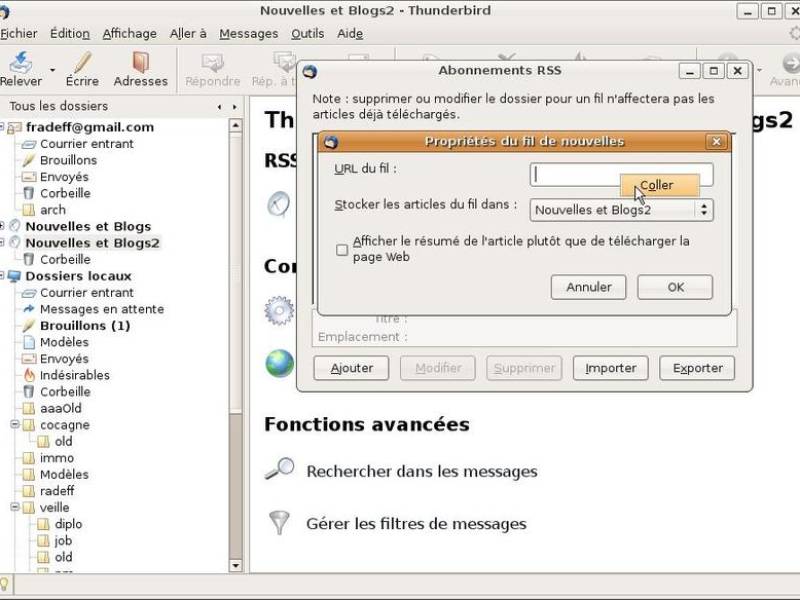Image resolution: width=800 pixels, height=600 pixels.
Task: Click the folder pane scroll up arrow
Action: click(235, 124)
